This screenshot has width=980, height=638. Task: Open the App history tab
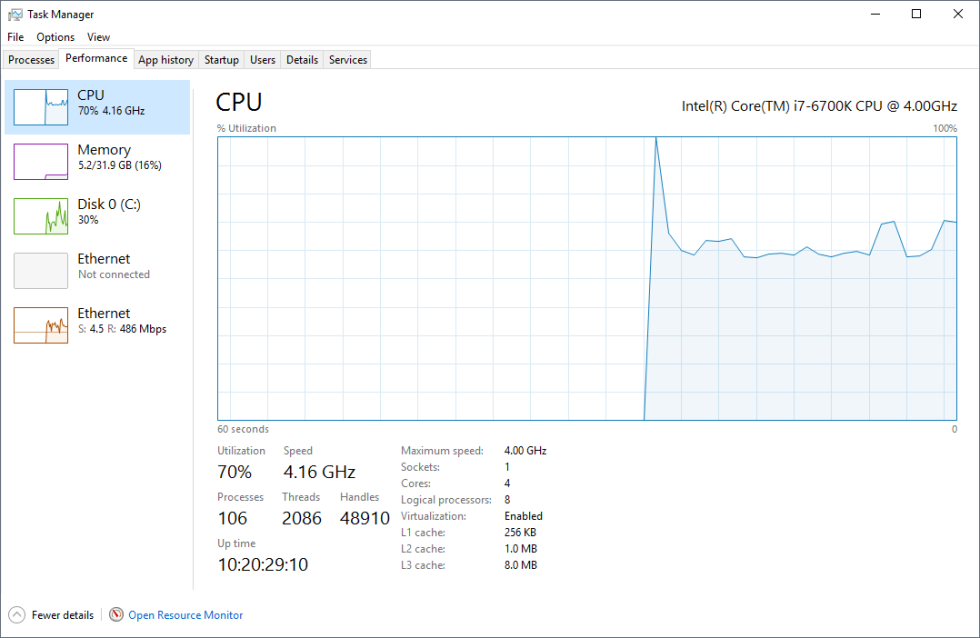click(165, 59)
